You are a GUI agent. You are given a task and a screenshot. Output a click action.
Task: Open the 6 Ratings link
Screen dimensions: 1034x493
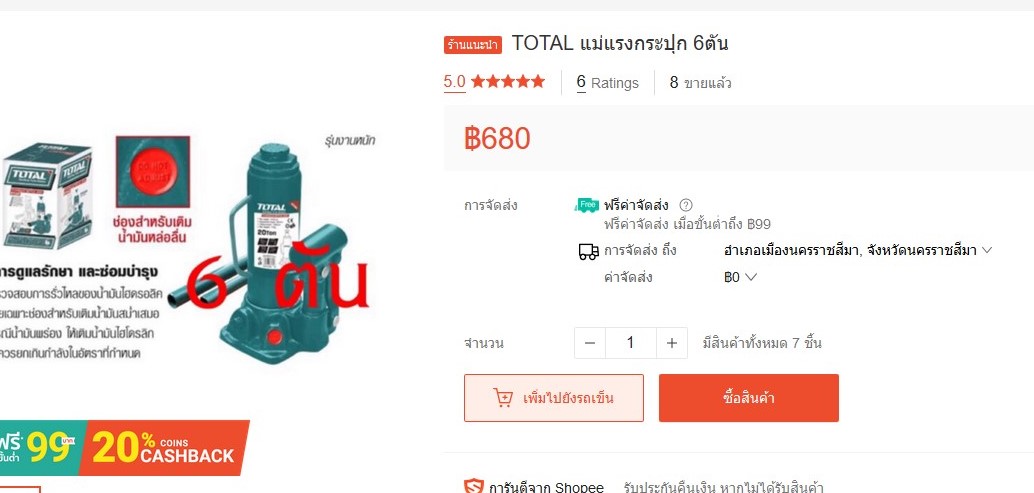[607, 82]
